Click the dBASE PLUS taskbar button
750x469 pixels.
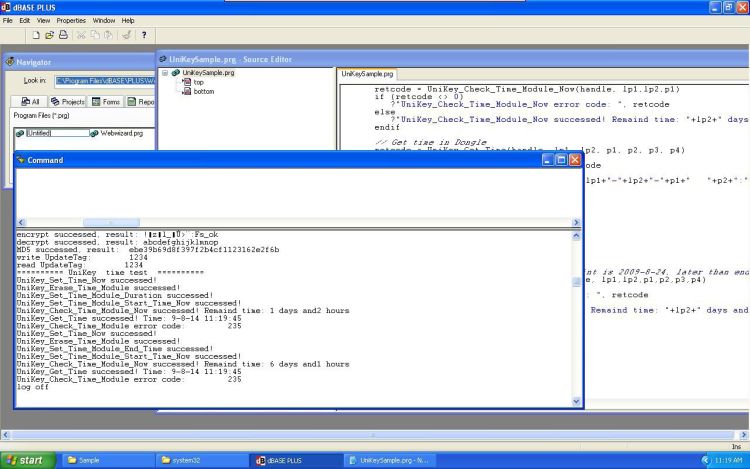(x=296, y=460)
